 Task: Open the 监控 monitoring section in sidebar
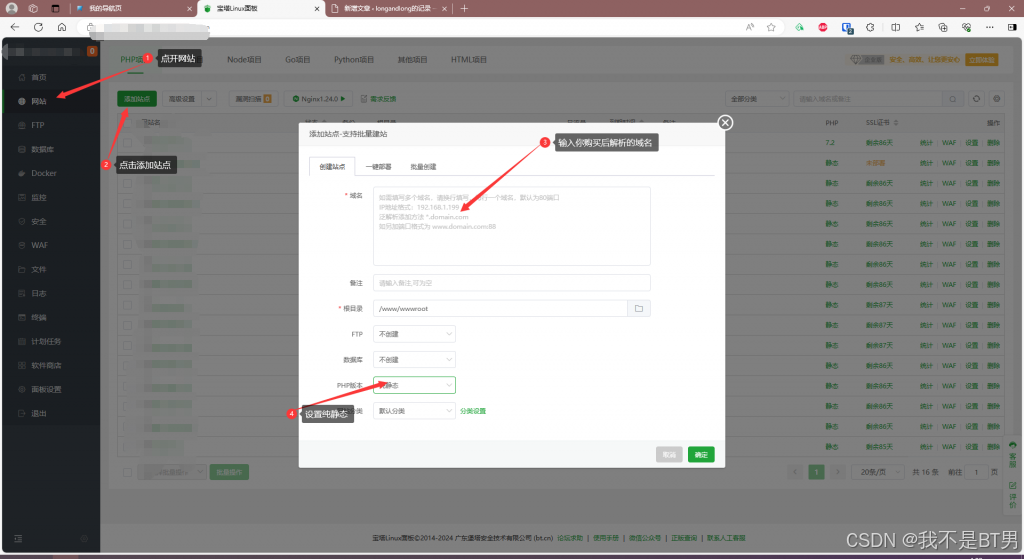coord(39,197)
